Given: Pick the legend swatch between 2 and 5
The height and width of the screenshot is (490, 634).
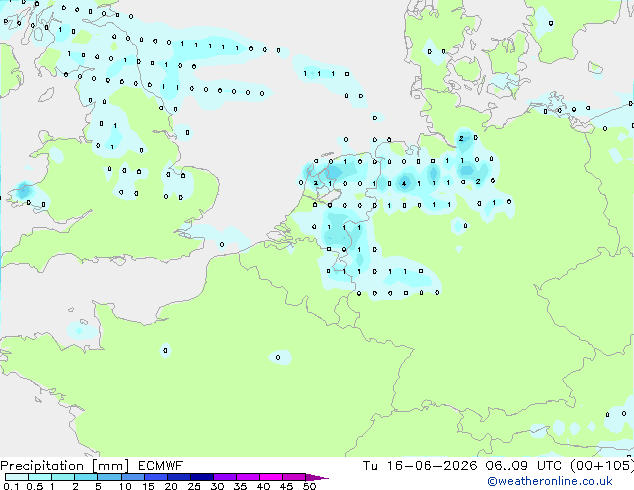Looking at the screenshot, I should (x=86, y=477).
